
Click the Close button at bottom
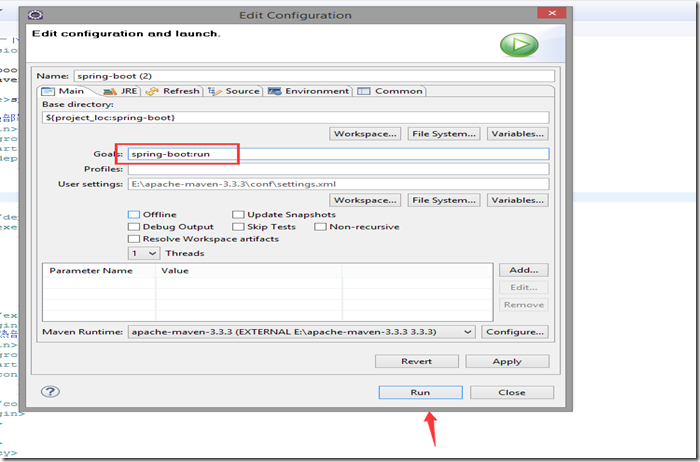512,392
